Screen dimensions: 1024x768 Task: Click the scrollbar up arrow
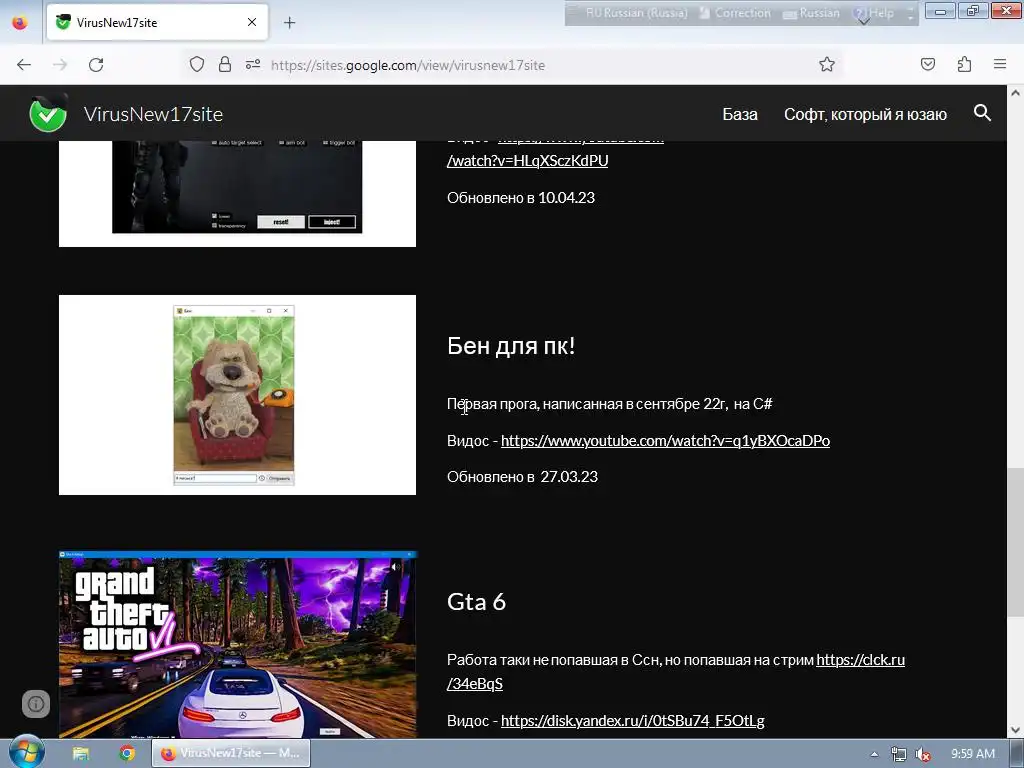[1016, 93]
